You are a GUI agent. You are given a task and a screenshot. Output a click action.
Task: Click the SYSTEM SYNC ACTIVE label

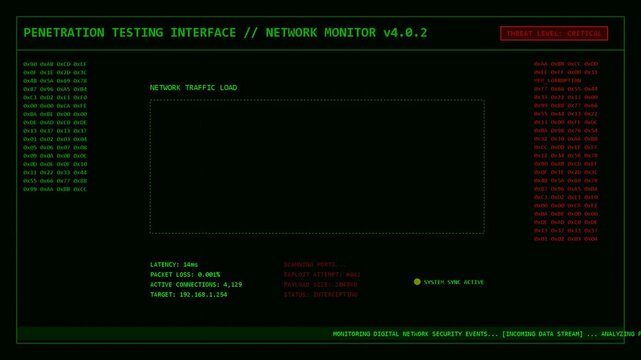click(x=453, y=282)
